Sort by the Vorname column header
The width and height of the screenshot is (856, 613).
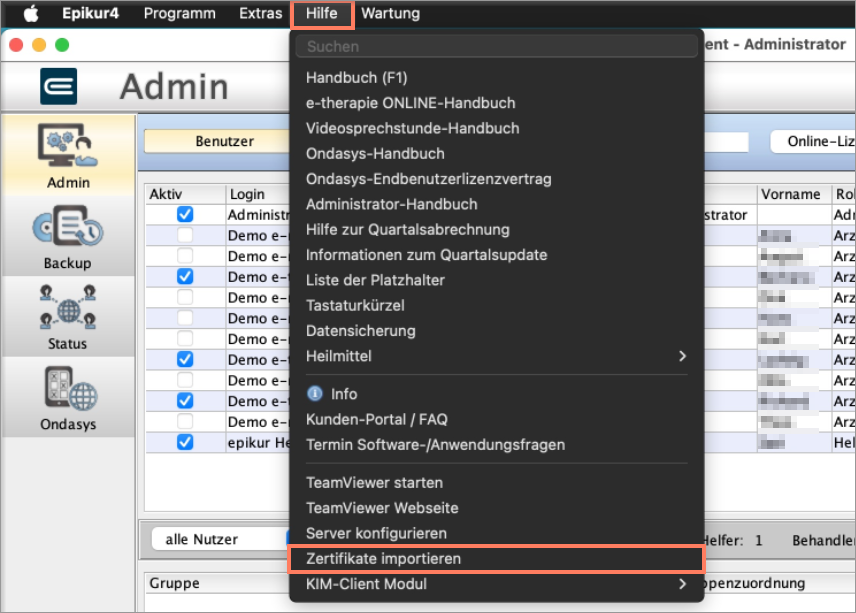[x=793, y=194]
